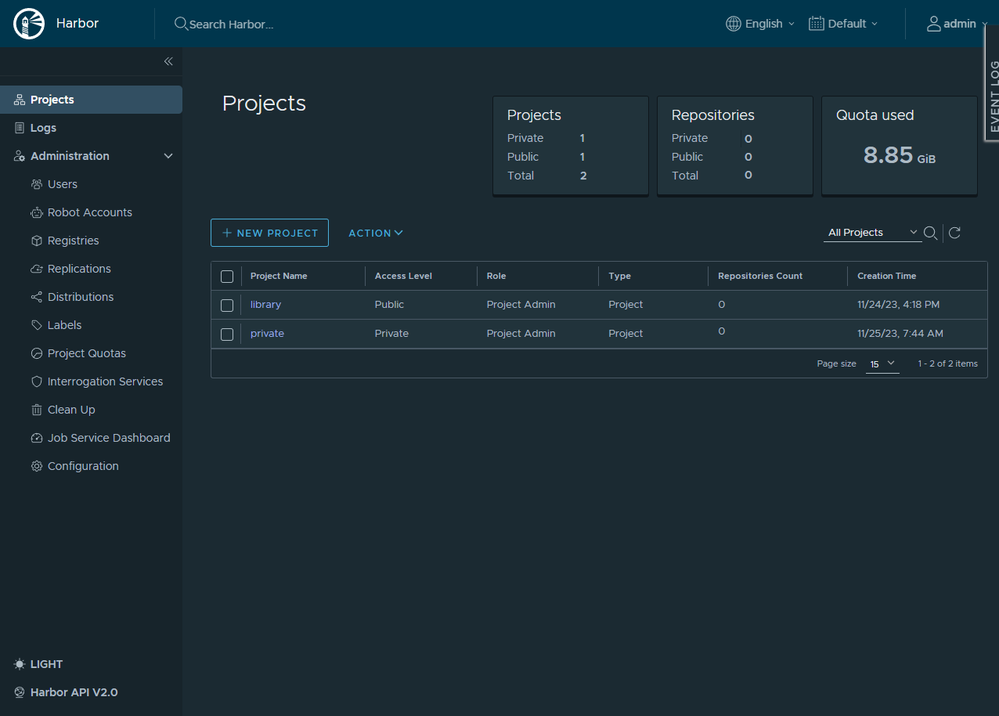Click the Harbor title text
The height and width of the screenshot is (716, 999).
tap(77, 24)
